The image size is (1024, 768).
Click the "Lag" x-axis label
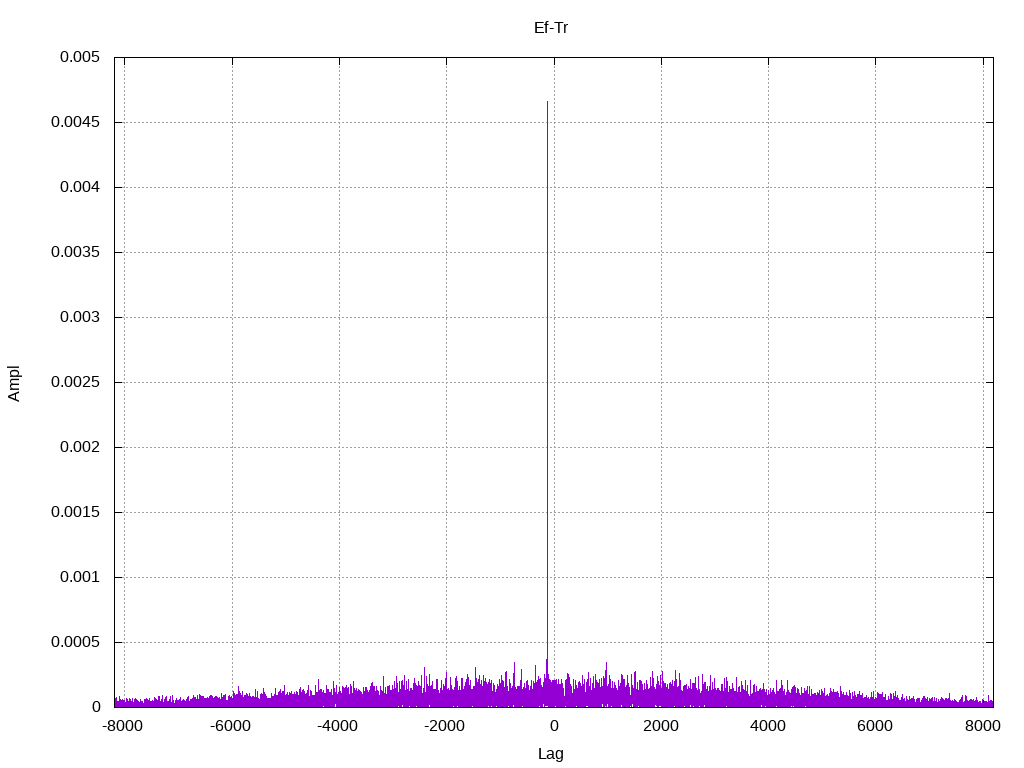tap(551, 754)
